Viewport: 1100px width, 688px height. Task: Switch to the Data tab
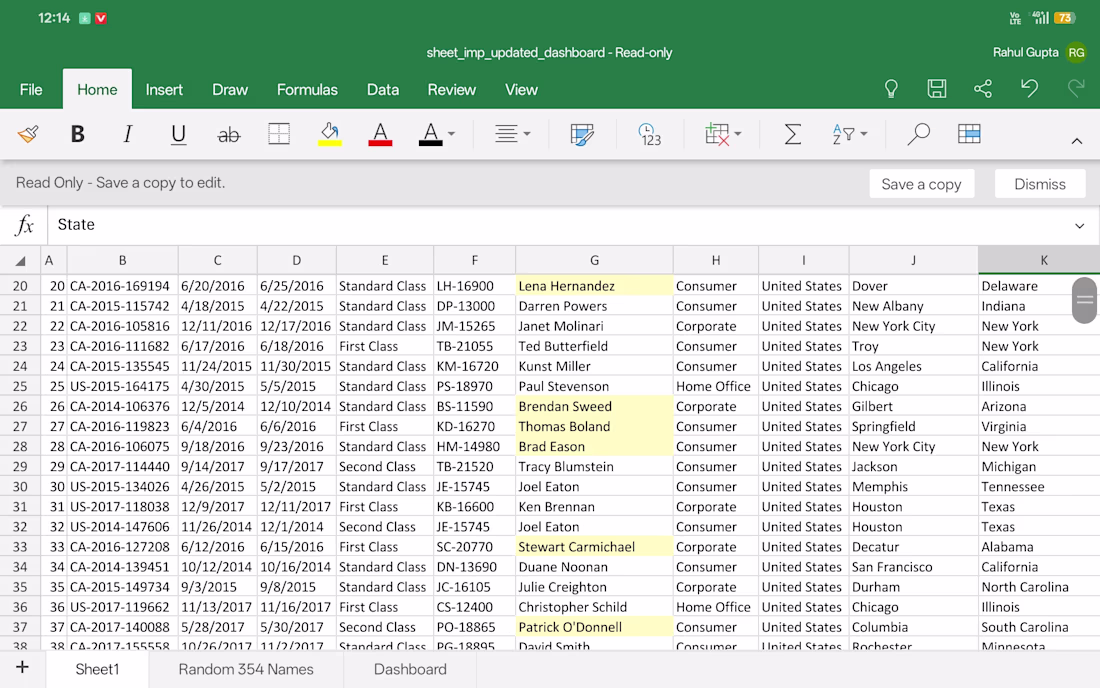(x=383, y=90)
